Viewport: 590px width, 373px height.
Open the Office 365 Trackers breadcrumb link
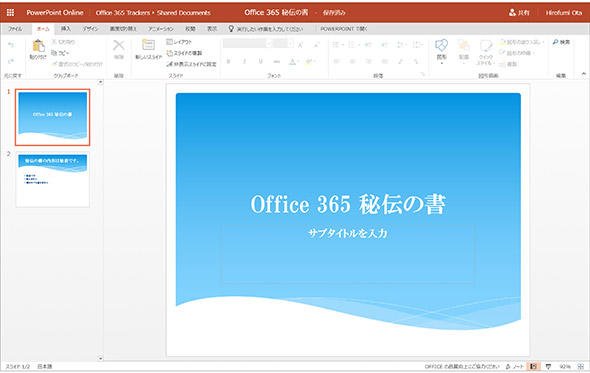tap(123, 12)
